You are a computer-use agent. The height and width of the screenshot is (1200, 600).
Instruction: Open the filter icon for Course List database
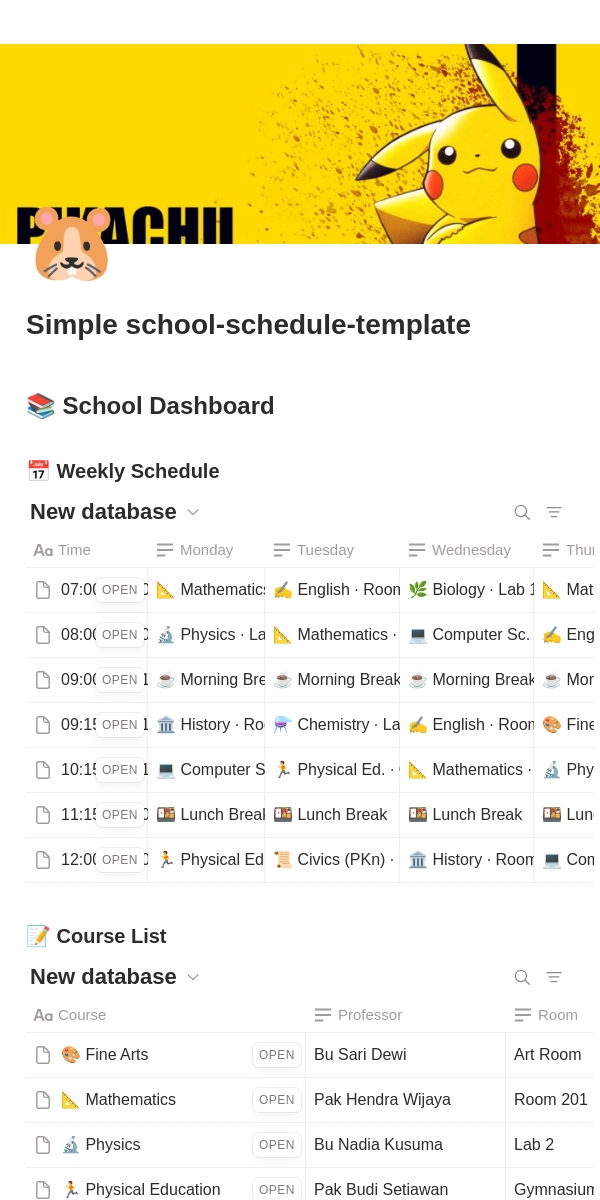coord(554,977)
